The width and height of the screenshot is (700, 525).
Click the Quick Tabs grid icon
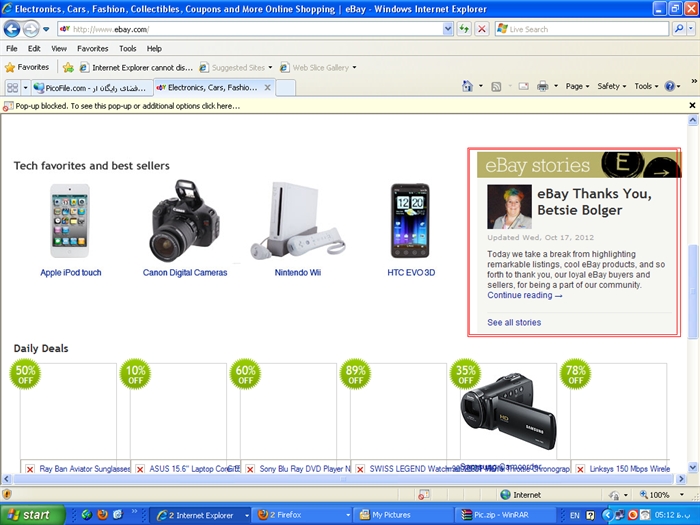(x=12, y=88)
